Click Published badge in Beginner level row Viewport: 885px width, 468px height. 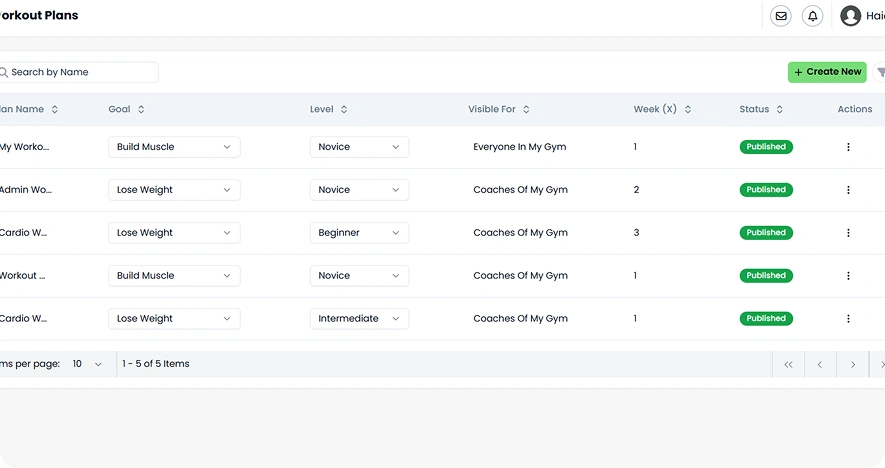766,233
